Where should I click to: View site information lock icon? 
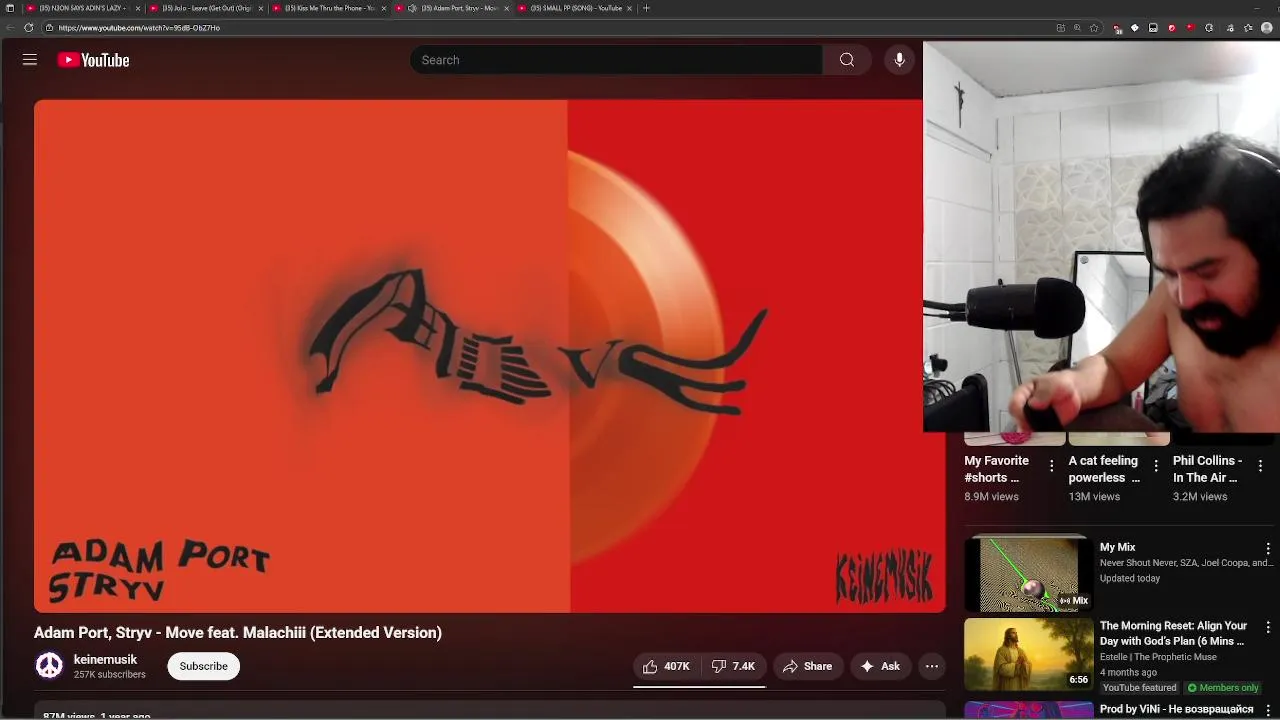click(x=48, y=28)
